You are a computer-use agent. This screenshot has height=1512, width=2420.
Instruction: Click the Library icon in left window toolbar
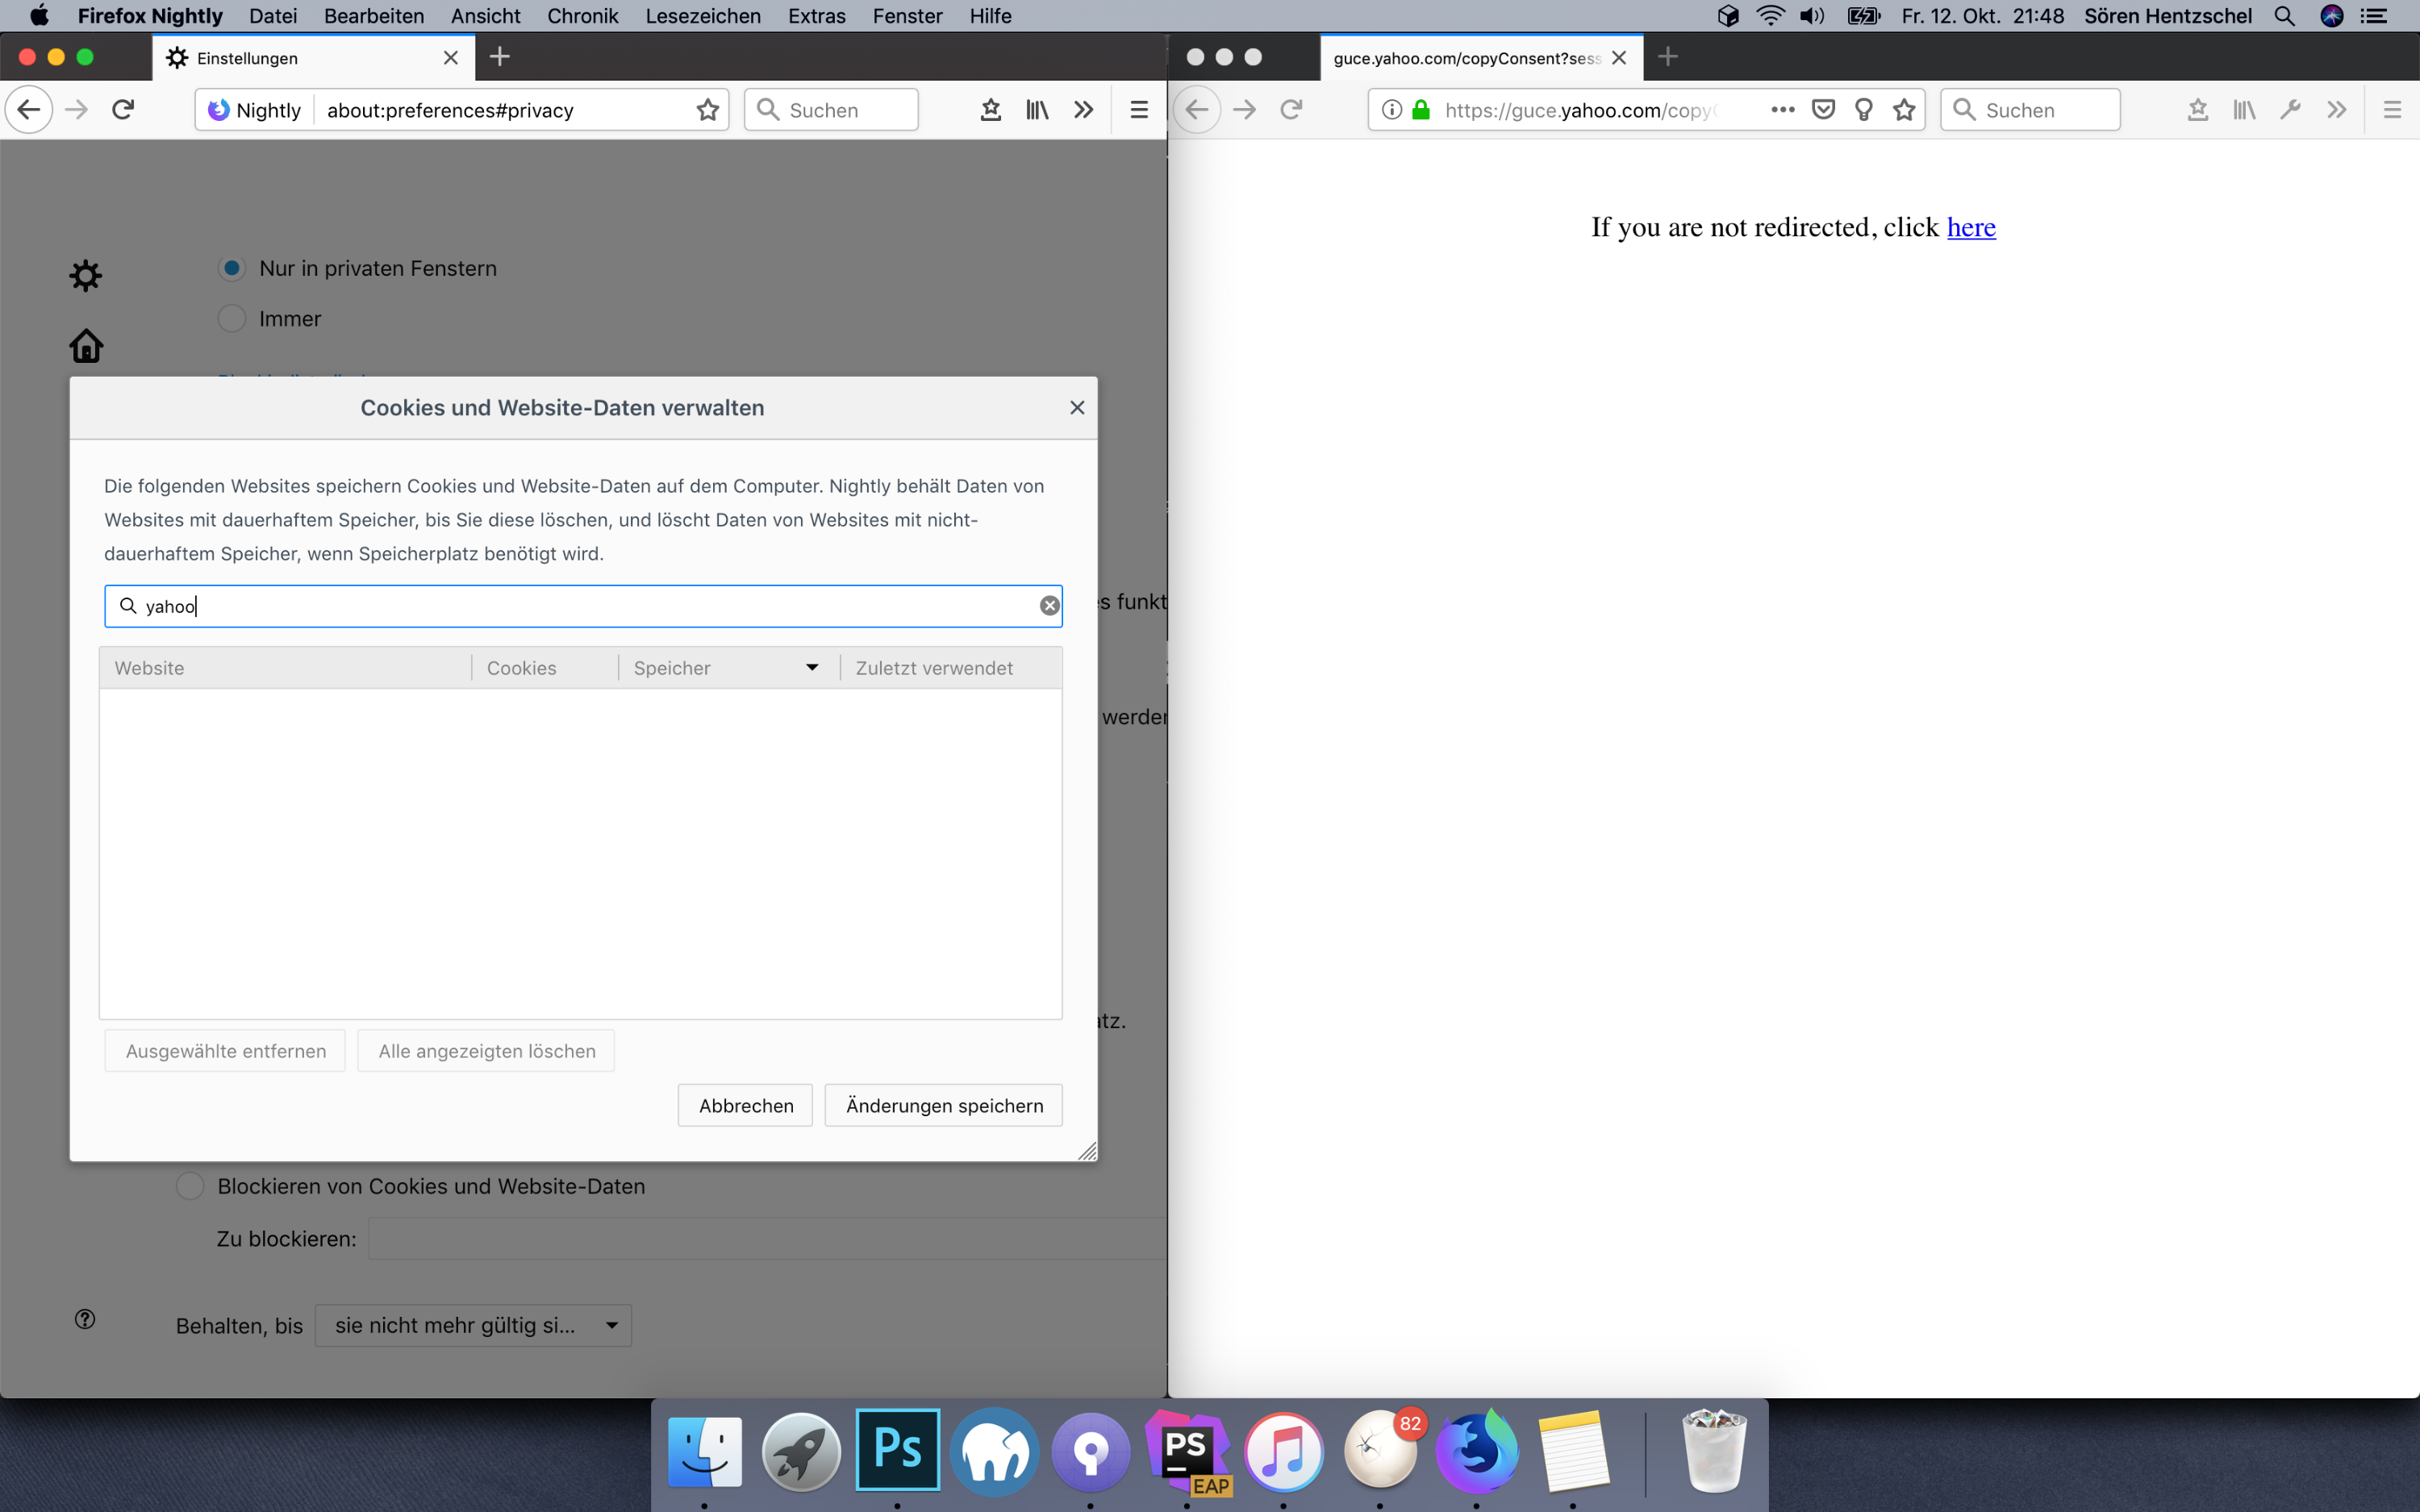1037,110
